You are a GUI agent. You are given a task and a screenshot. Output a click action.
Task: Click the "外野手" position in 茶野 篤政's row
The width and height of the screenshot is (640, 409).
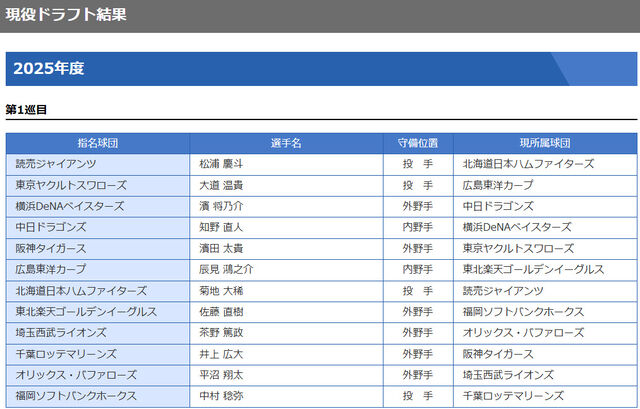click(x=418, y=333)
